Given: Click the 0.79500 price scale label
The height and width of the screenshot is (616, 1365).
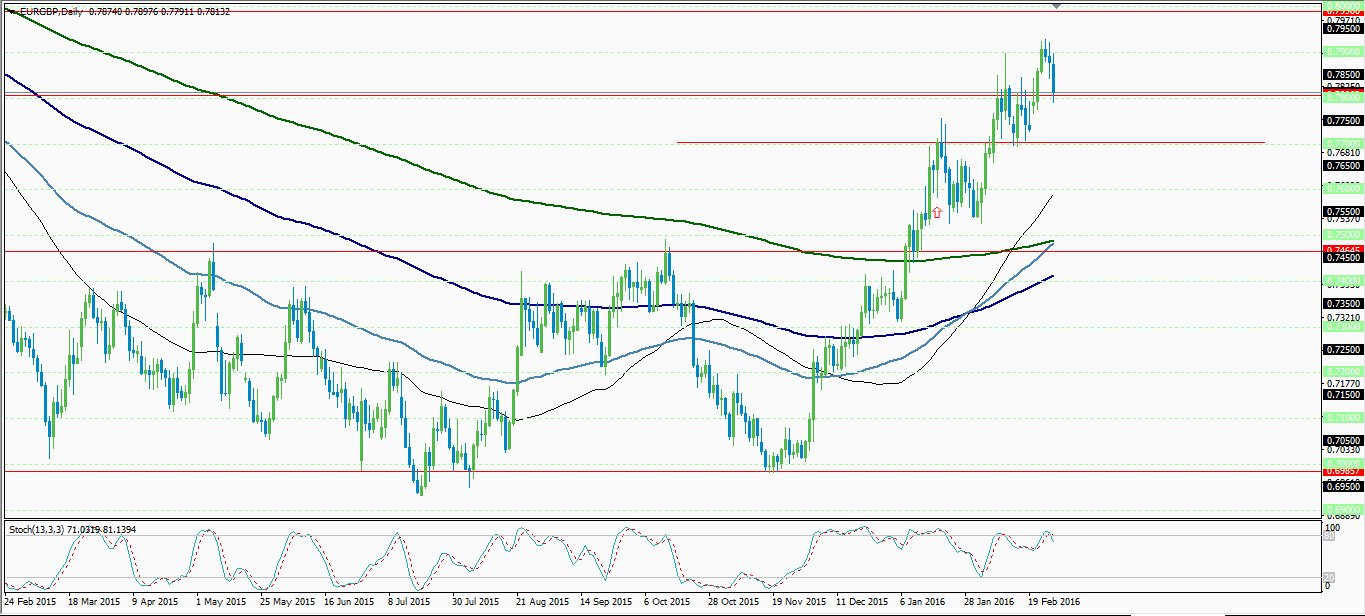Looking at the screenshot, I should click(x=1341, y=29).
